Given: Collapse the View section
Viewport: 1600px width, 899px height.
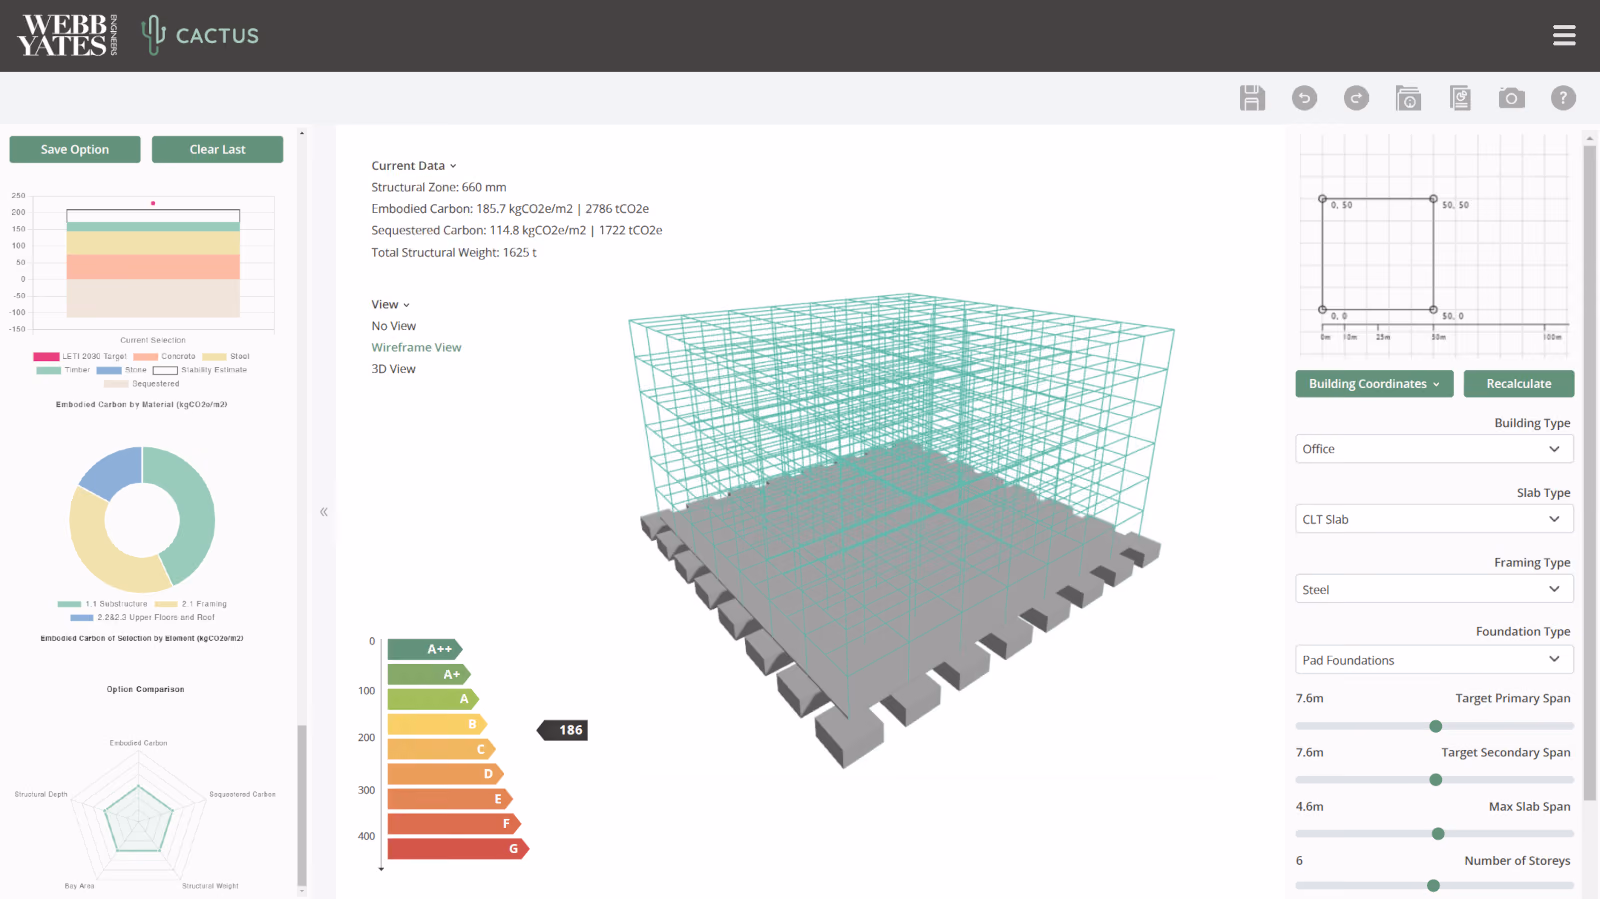Looking at the screenshot, I should tap(391, 304).
